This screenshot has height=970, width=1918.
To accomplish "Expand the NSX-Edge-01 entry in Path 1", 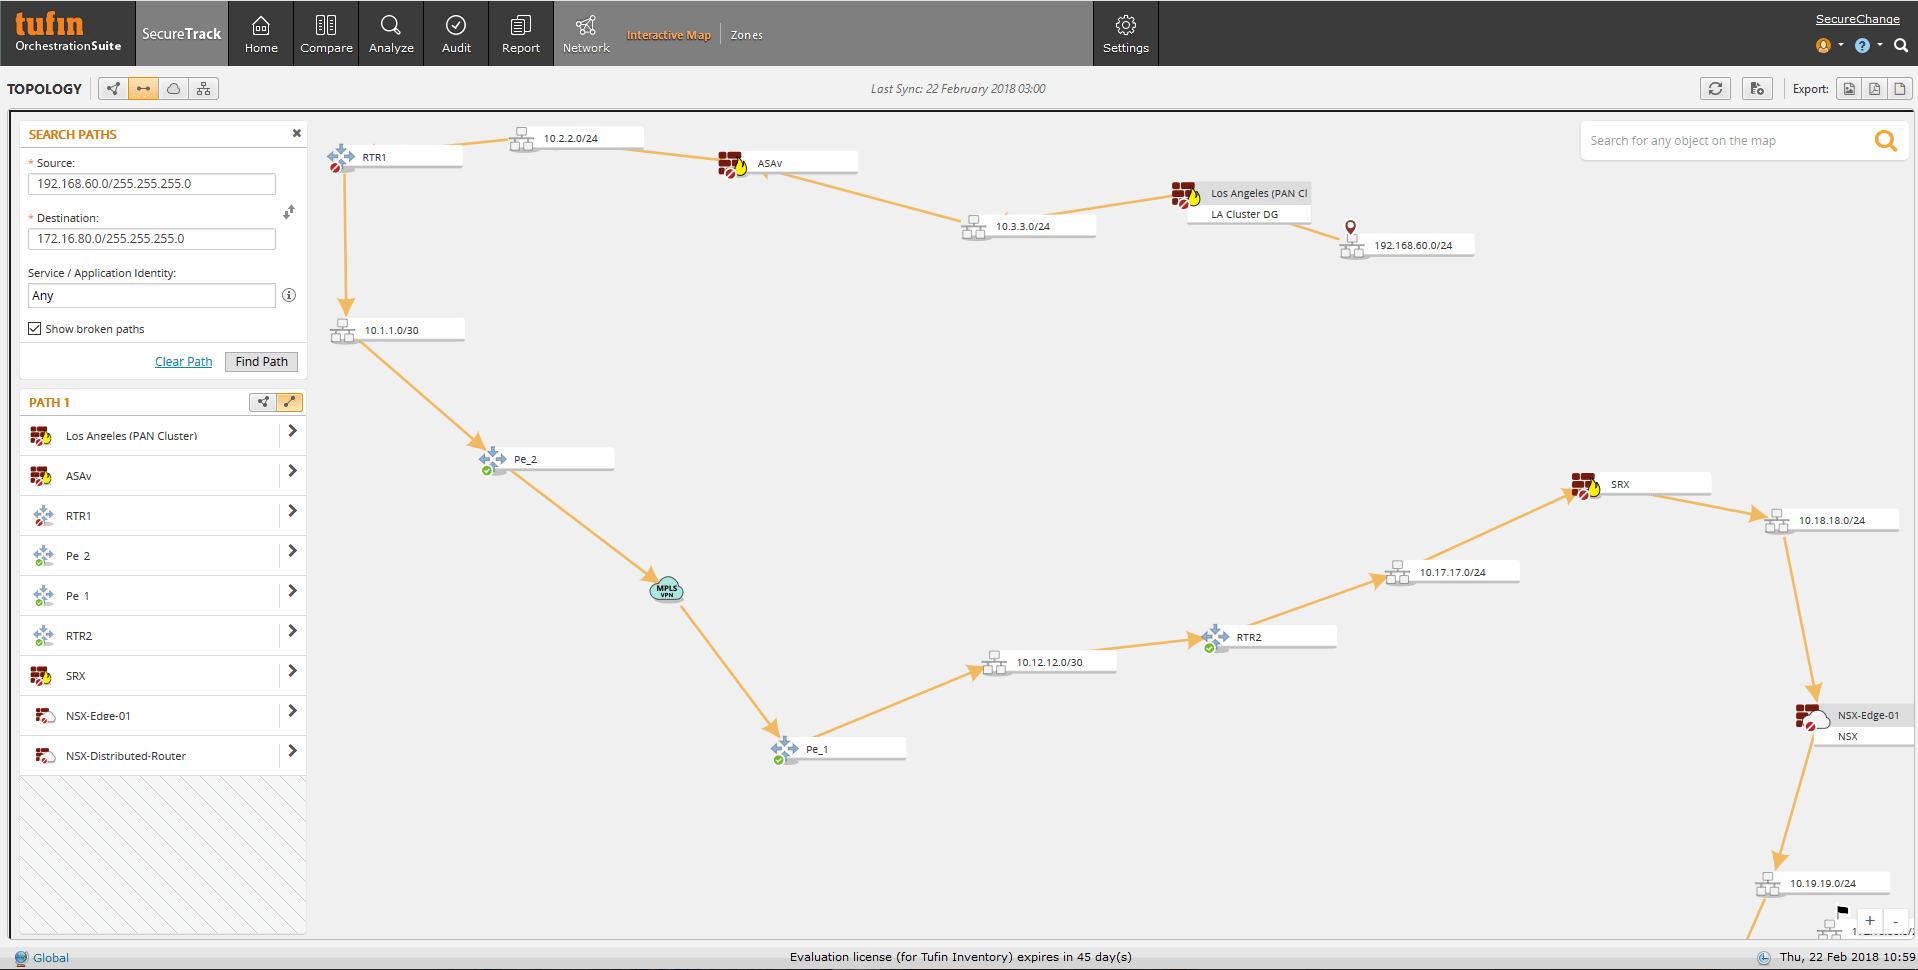I will pyautogui.click(x=292, y=715).
